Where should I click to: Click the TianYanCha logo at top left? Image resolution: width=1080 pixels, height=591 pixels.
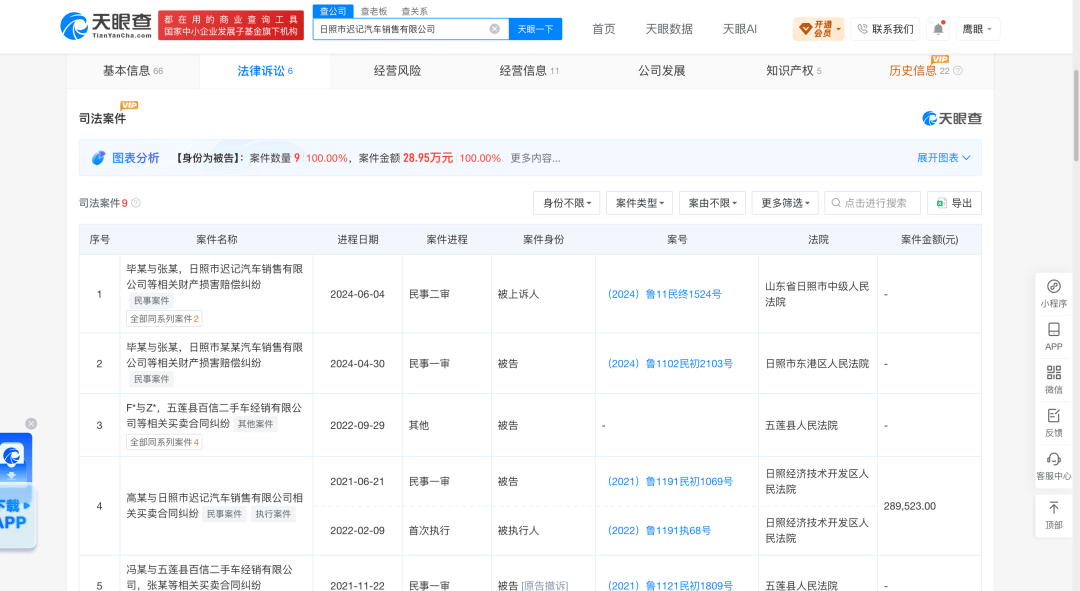(106, 26)
